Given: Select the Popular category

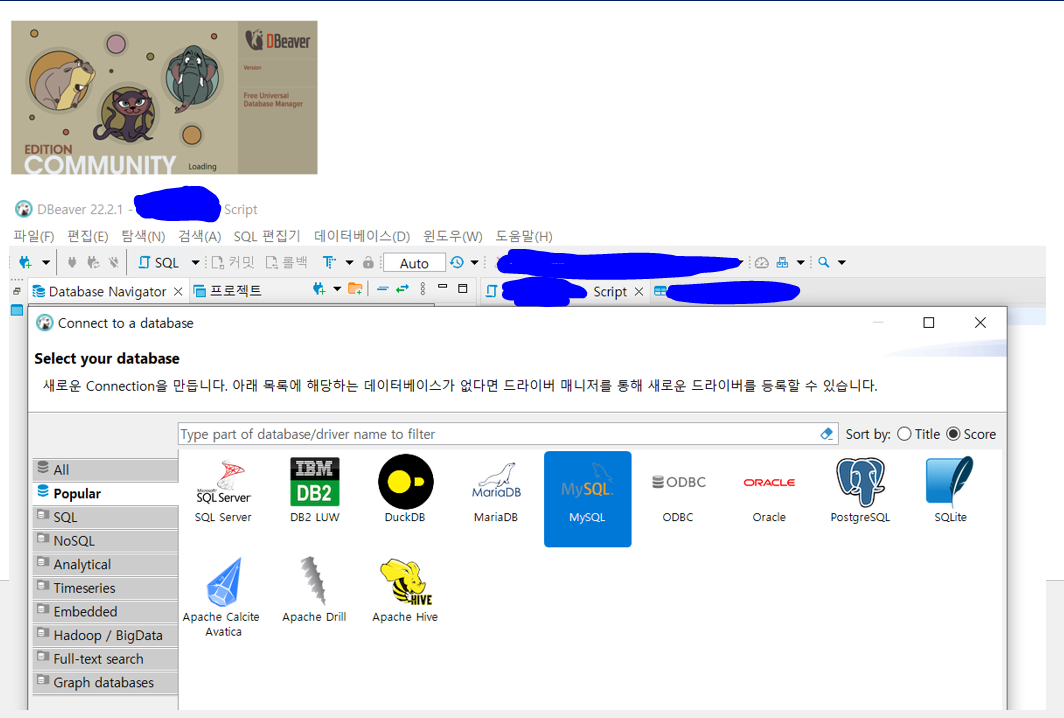Looking at the screenshot, I should (x=105, y=493).
